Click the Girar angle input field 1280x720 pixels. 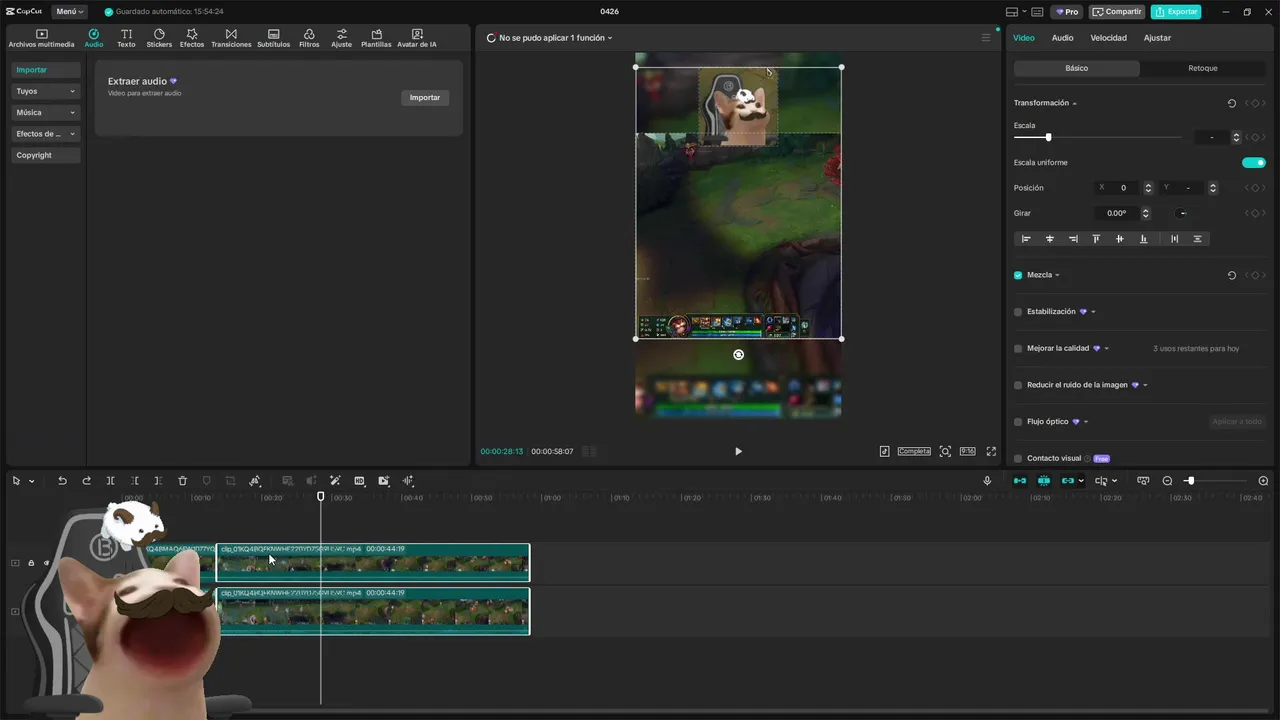pos(1118,213)
